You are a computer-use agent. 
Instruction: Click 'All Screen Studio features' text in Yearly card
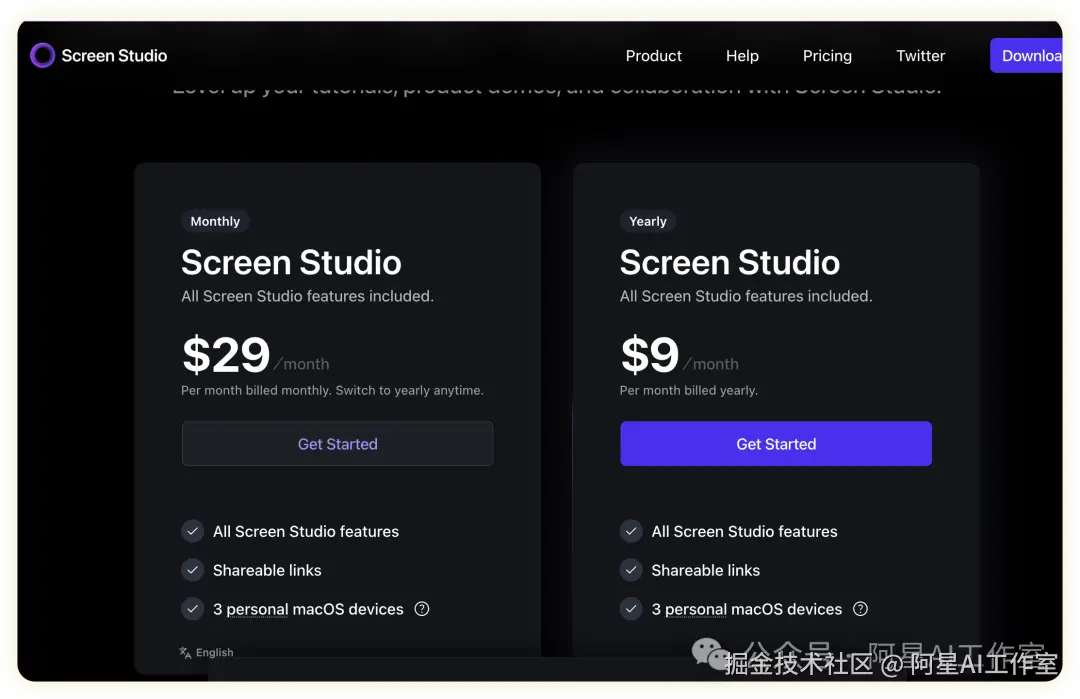(745, 532)
